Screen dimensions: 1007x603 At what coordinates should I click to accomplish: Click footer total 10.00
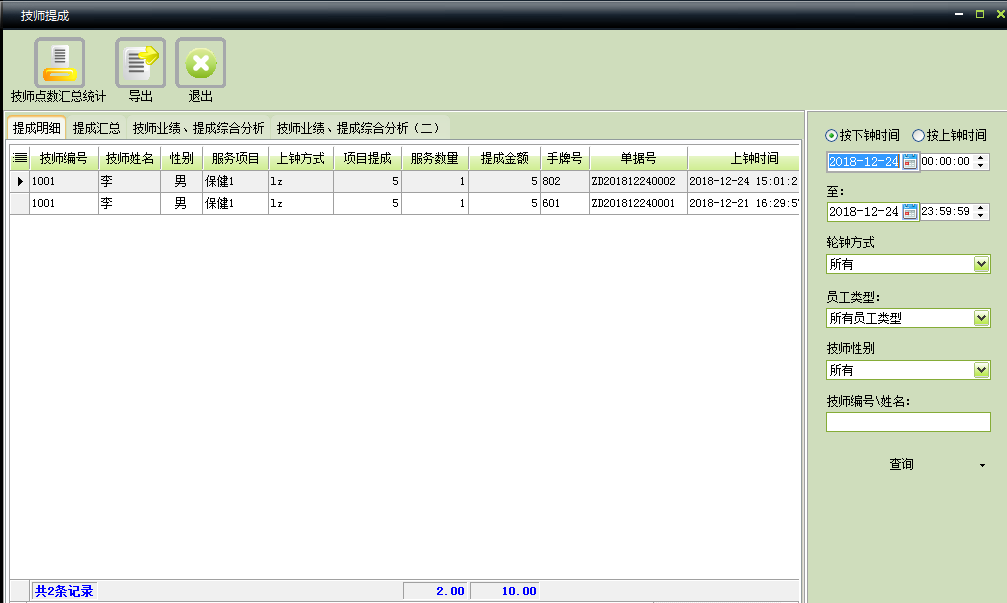tap(505, 591)
